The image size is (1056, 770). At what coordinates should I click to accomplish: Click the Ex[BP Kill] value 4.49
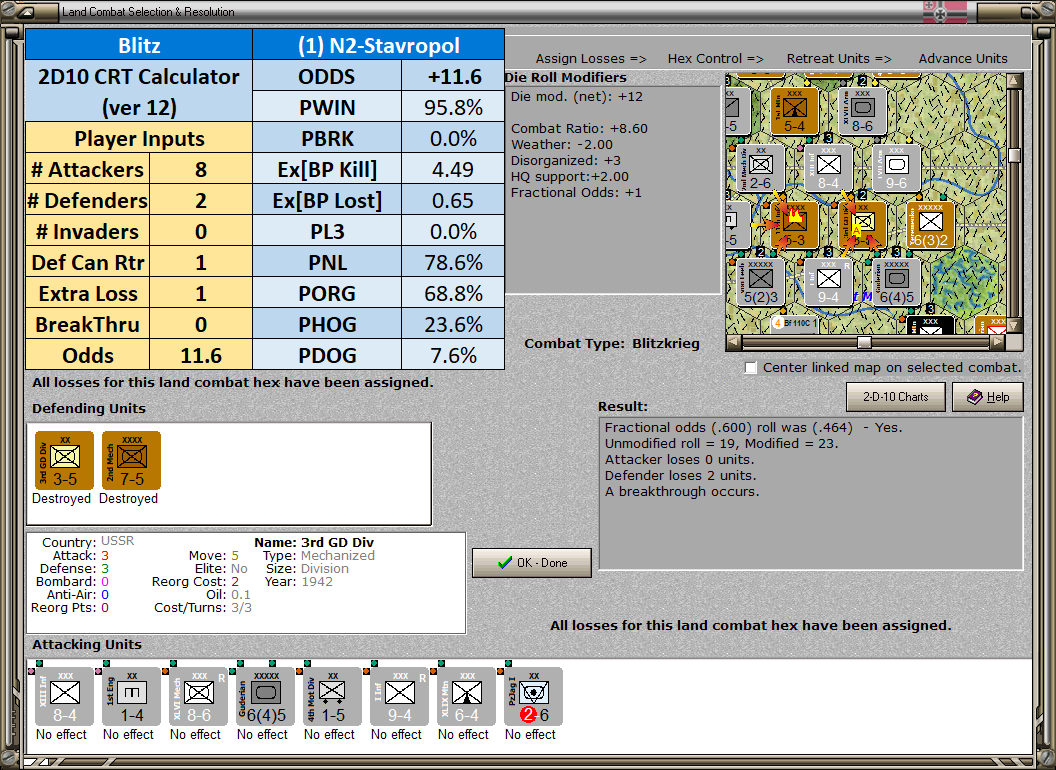[x=453, y=169]
